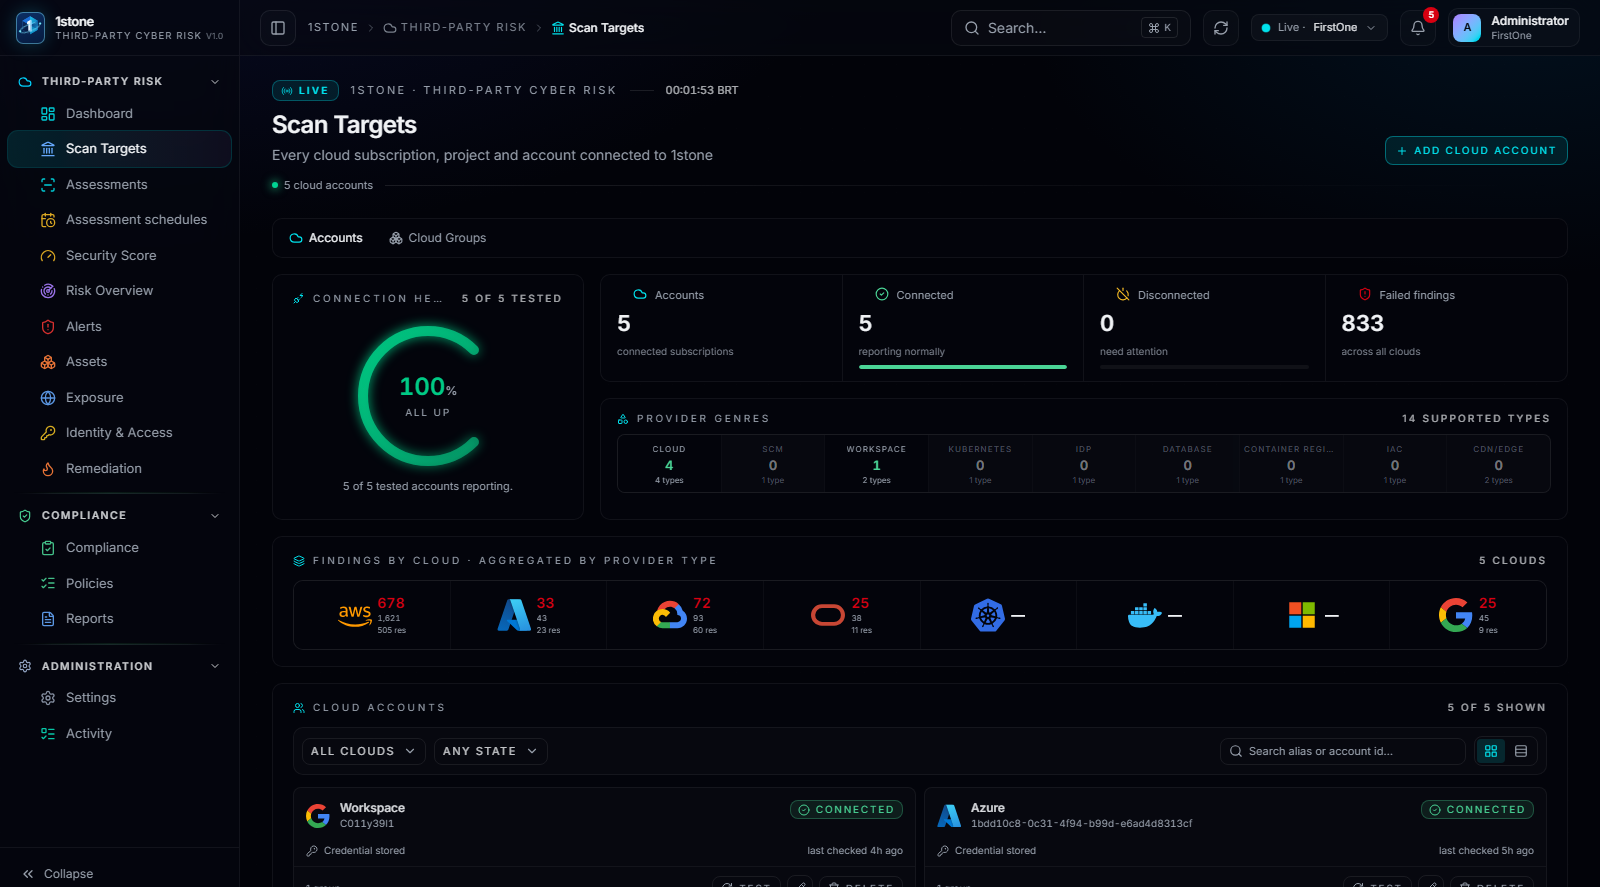Click the Google Workspace findings tile

[1468, 616]
